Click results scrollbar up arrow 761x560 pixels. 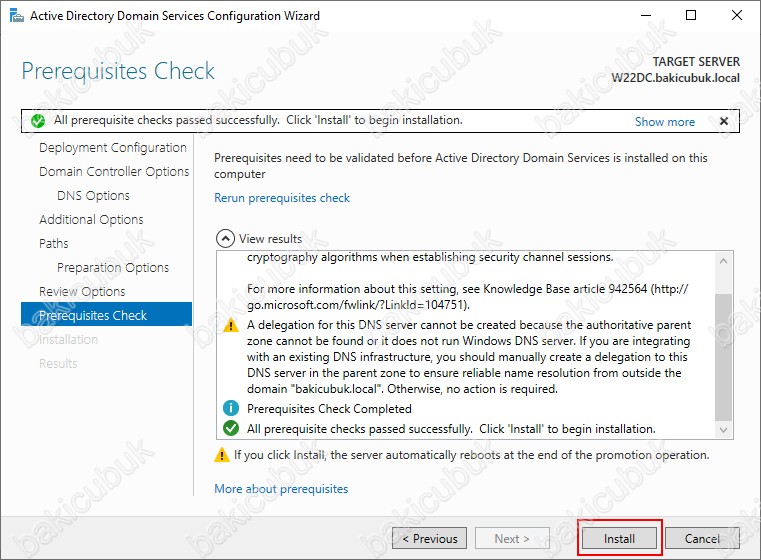[x=724, y=261]
